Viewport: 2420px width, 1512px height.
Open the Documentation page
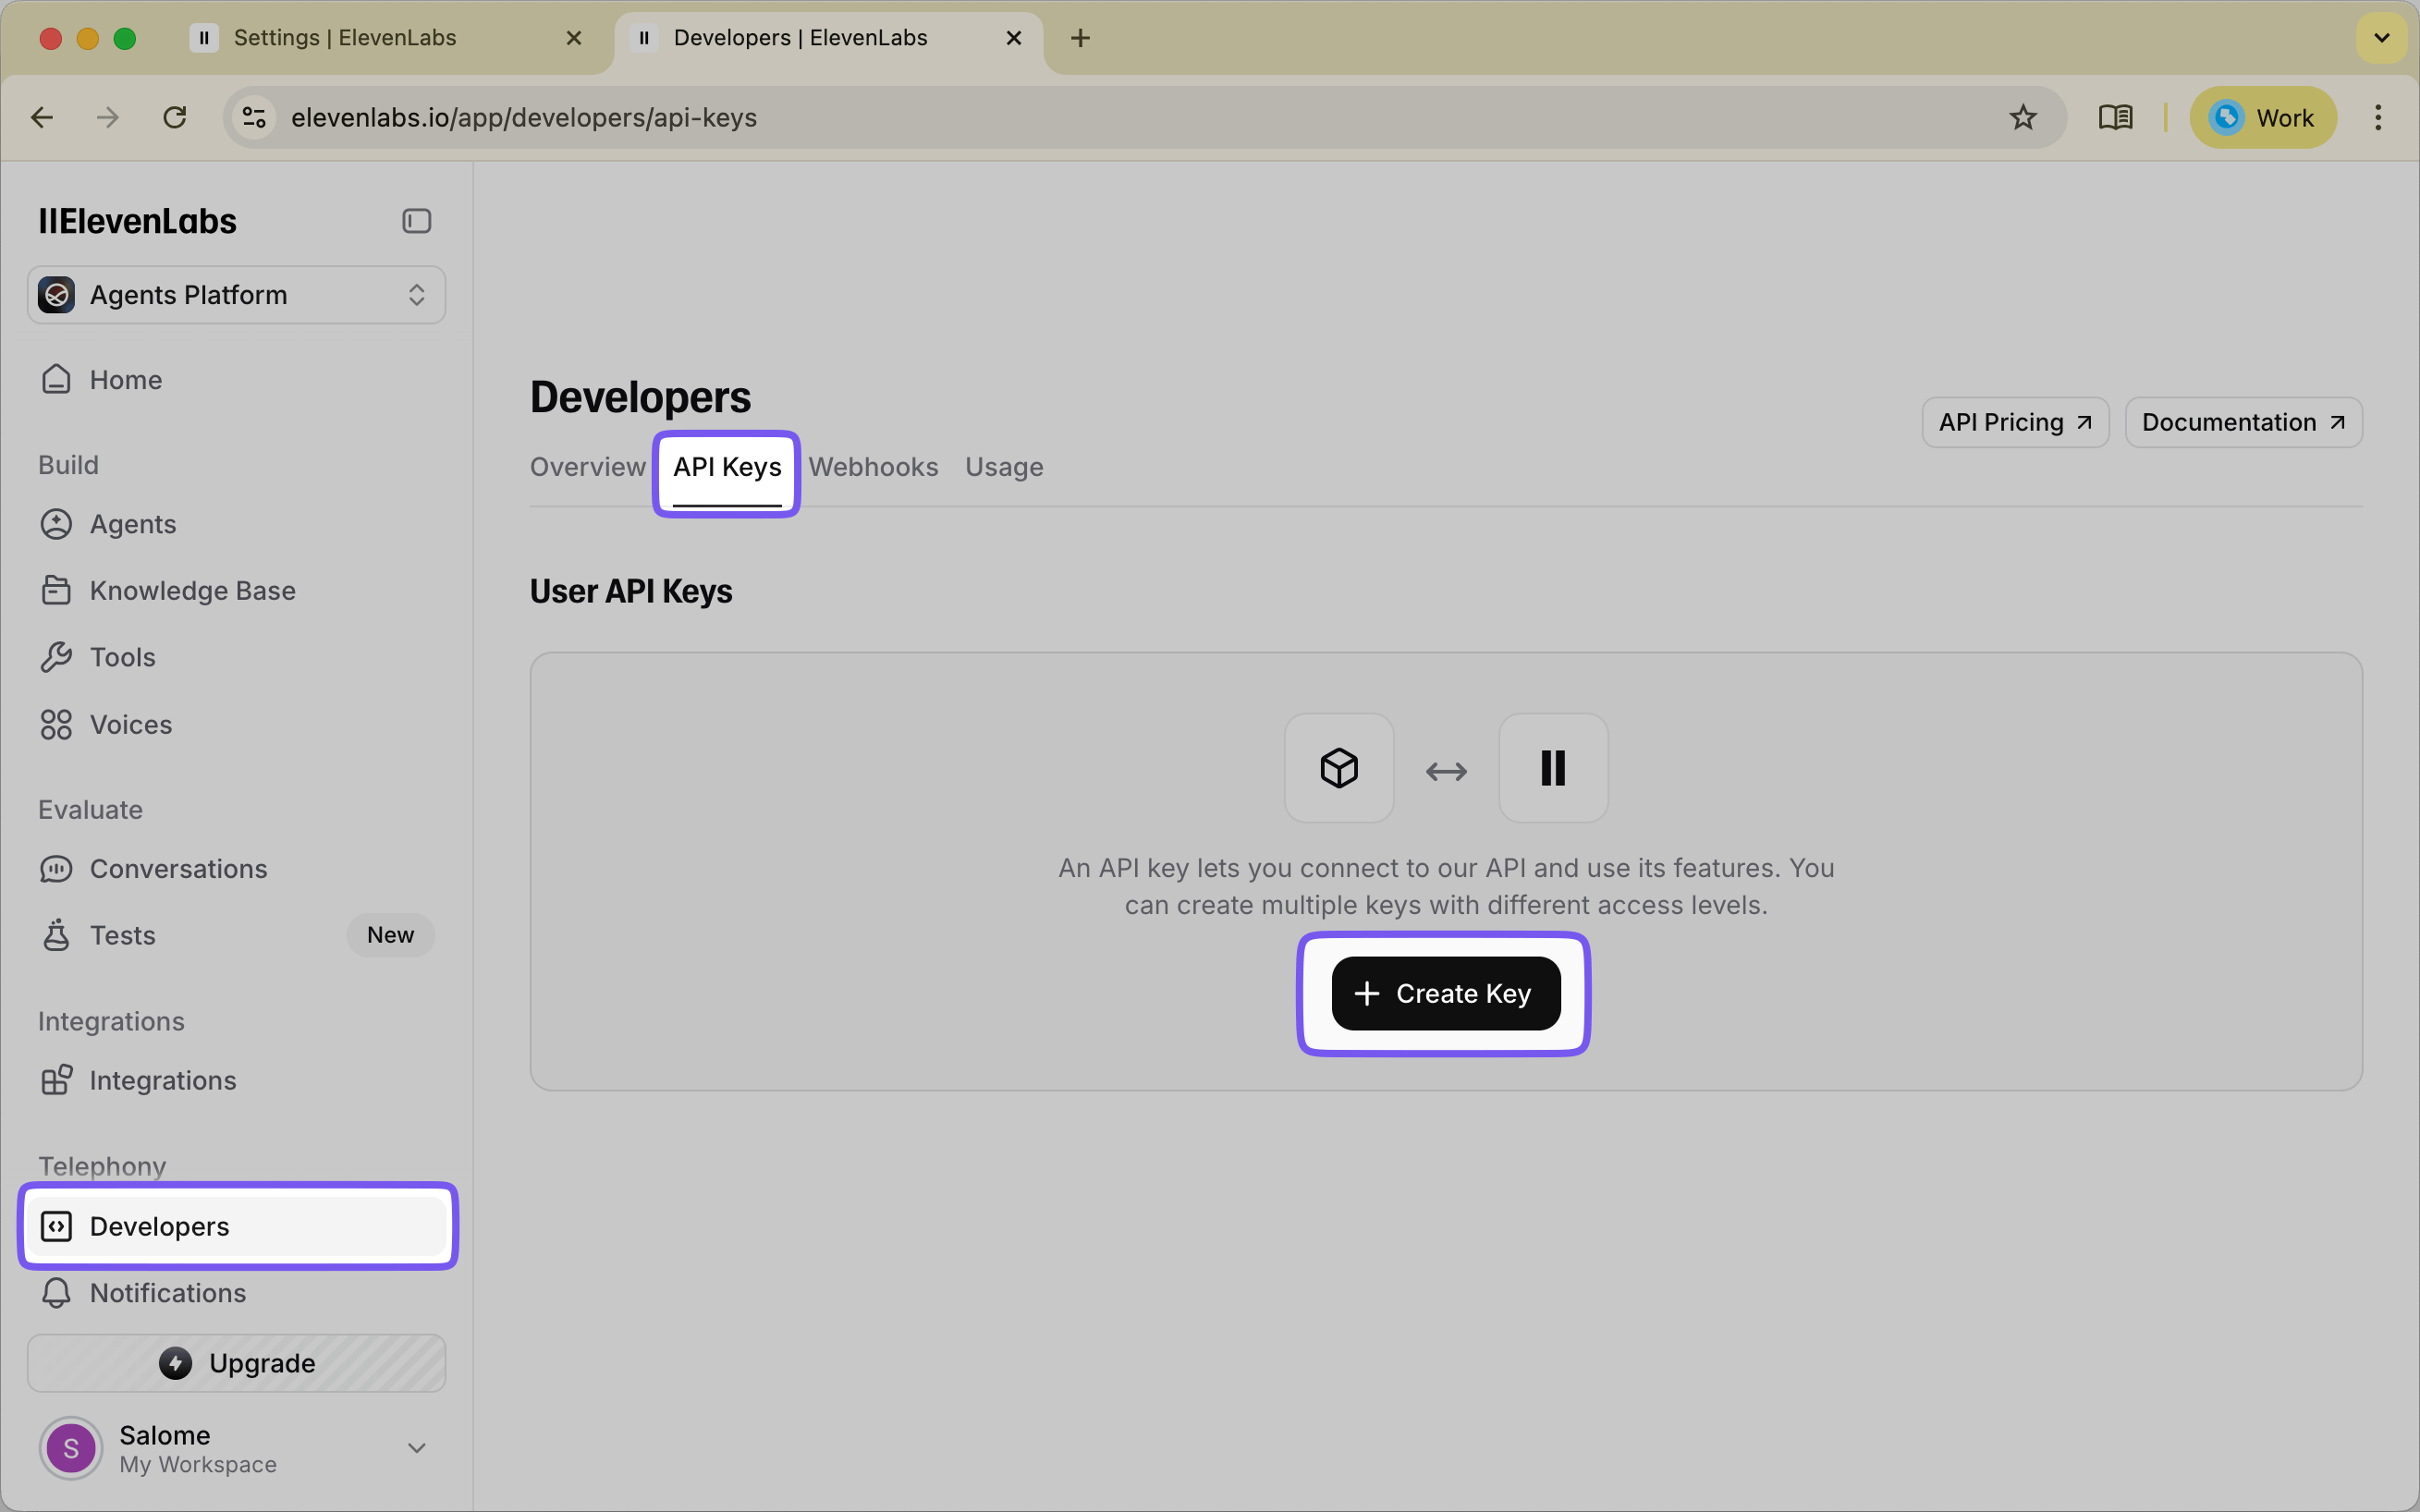2242,421
